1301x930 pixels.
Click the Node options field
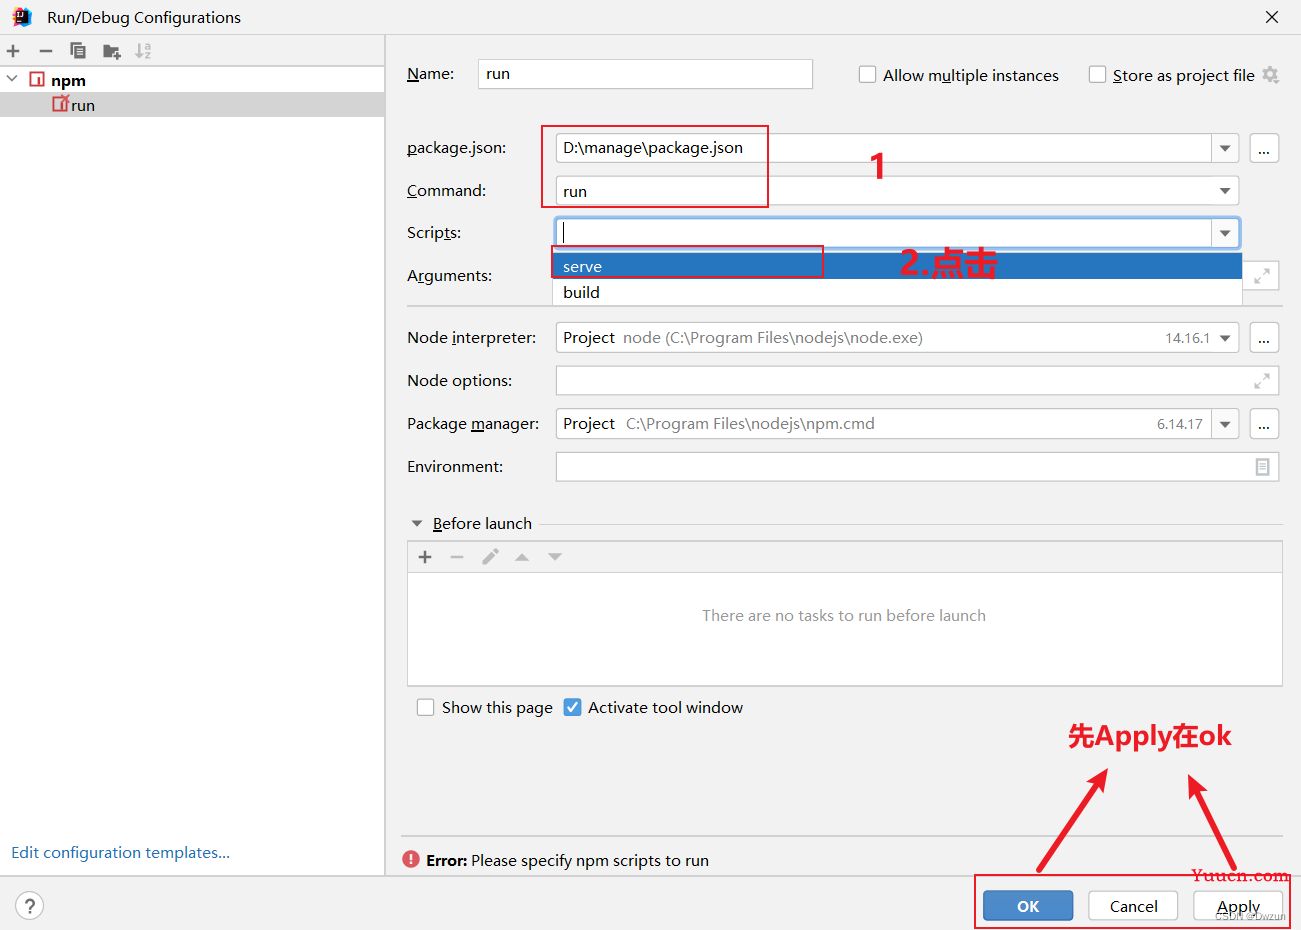point(903,381)
